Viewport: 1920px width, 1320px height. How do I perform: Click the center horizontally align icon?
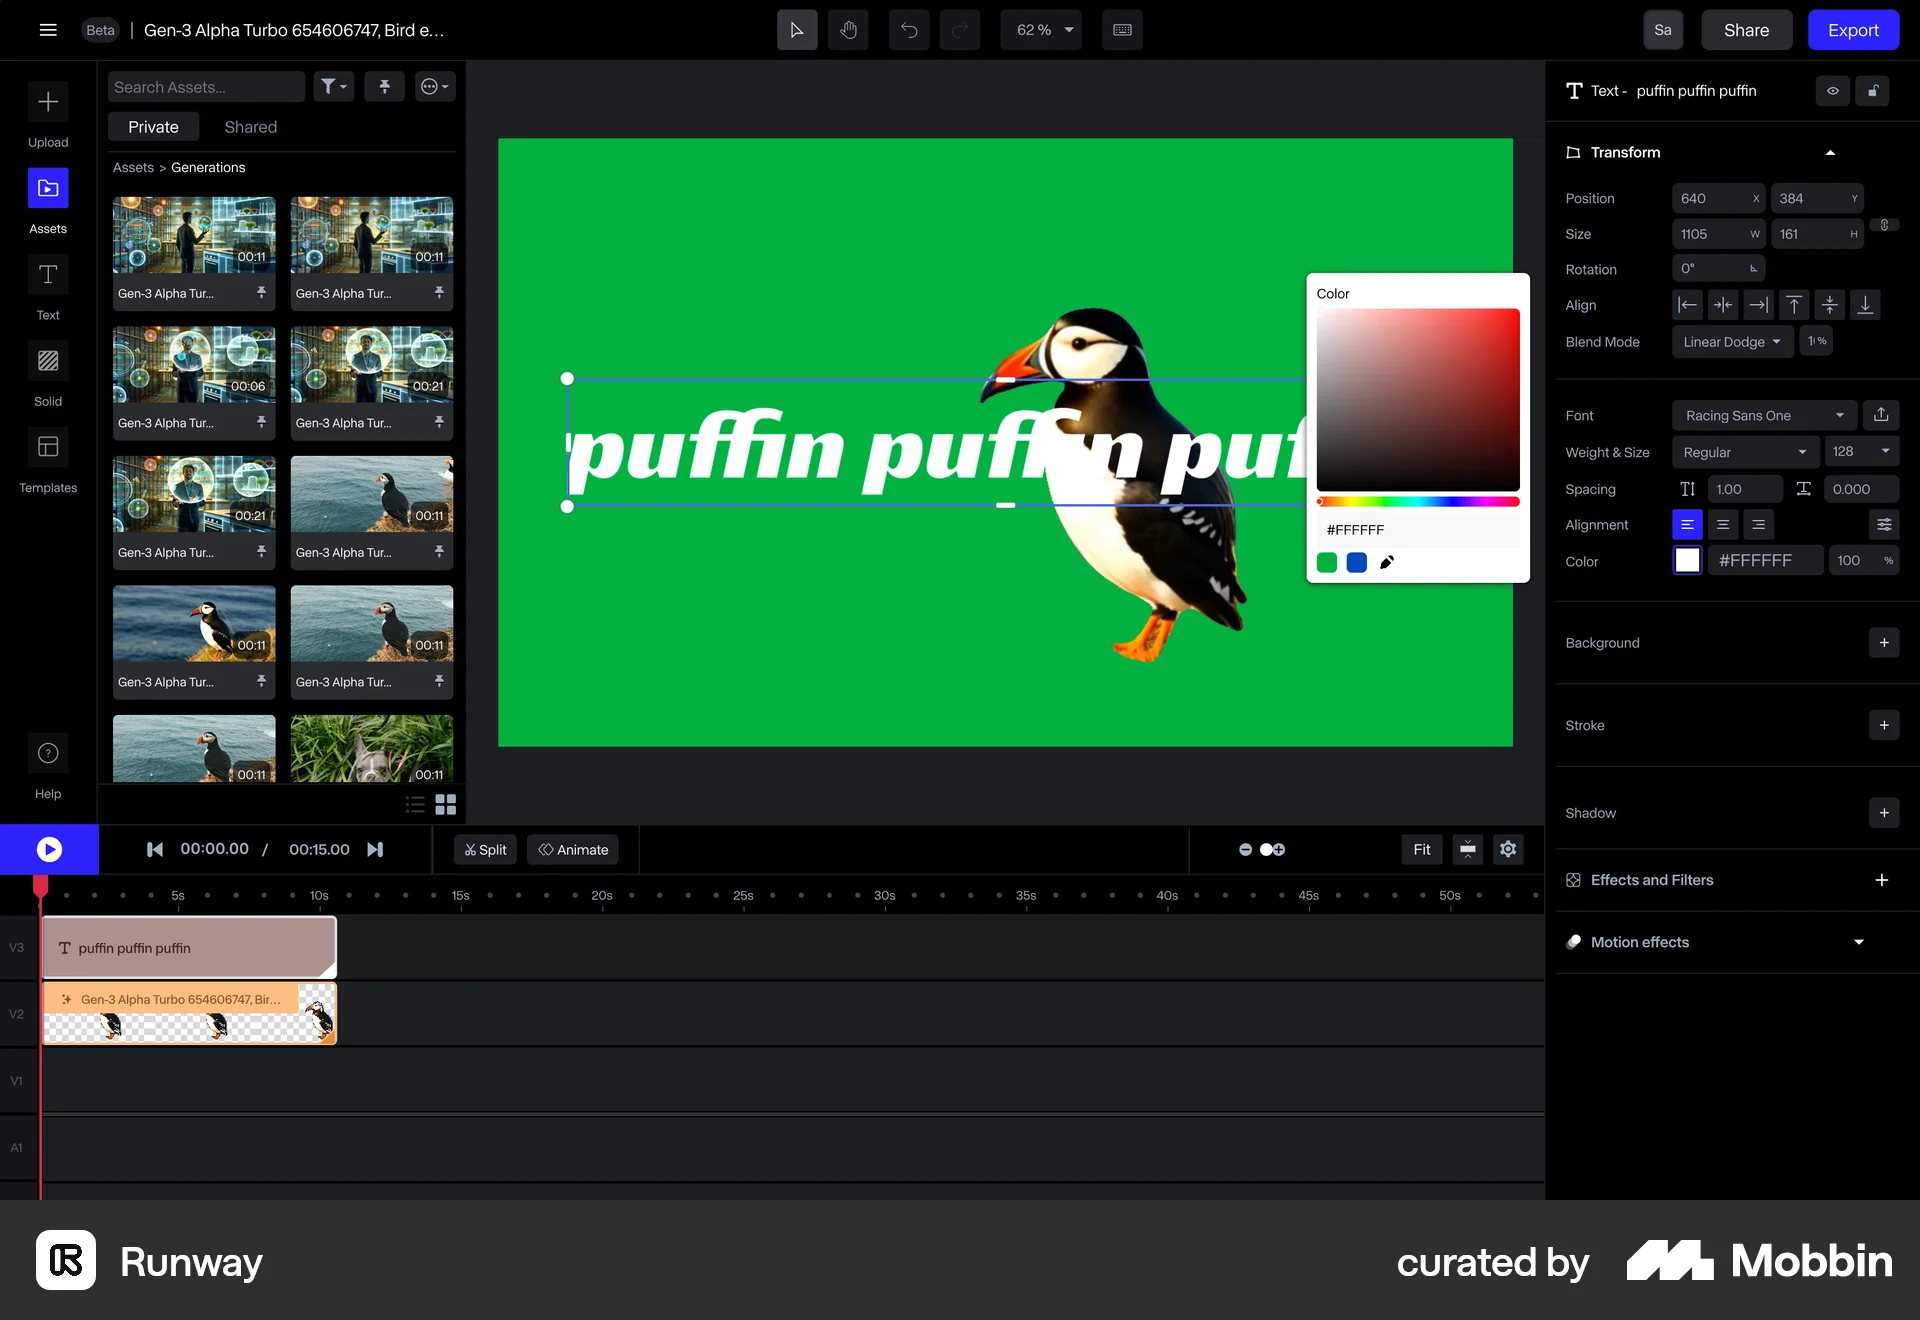[x=1723, y=305]
